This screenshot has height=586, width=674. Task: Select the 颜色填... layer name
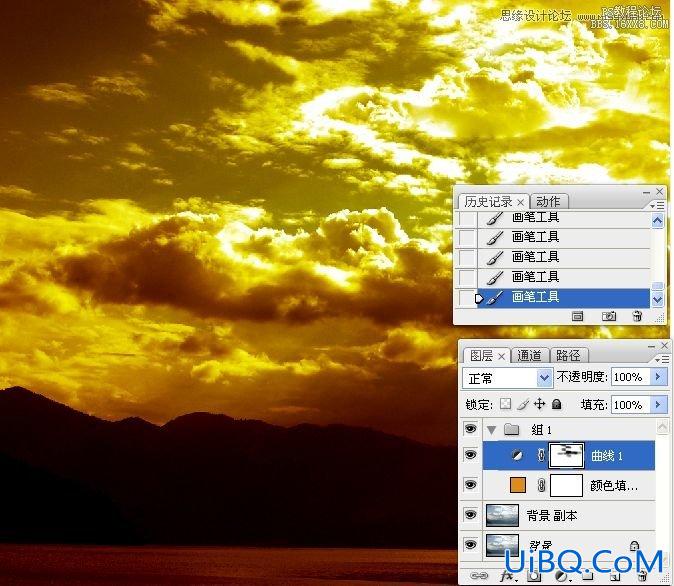pyautogui.click(x=613, y=486)
